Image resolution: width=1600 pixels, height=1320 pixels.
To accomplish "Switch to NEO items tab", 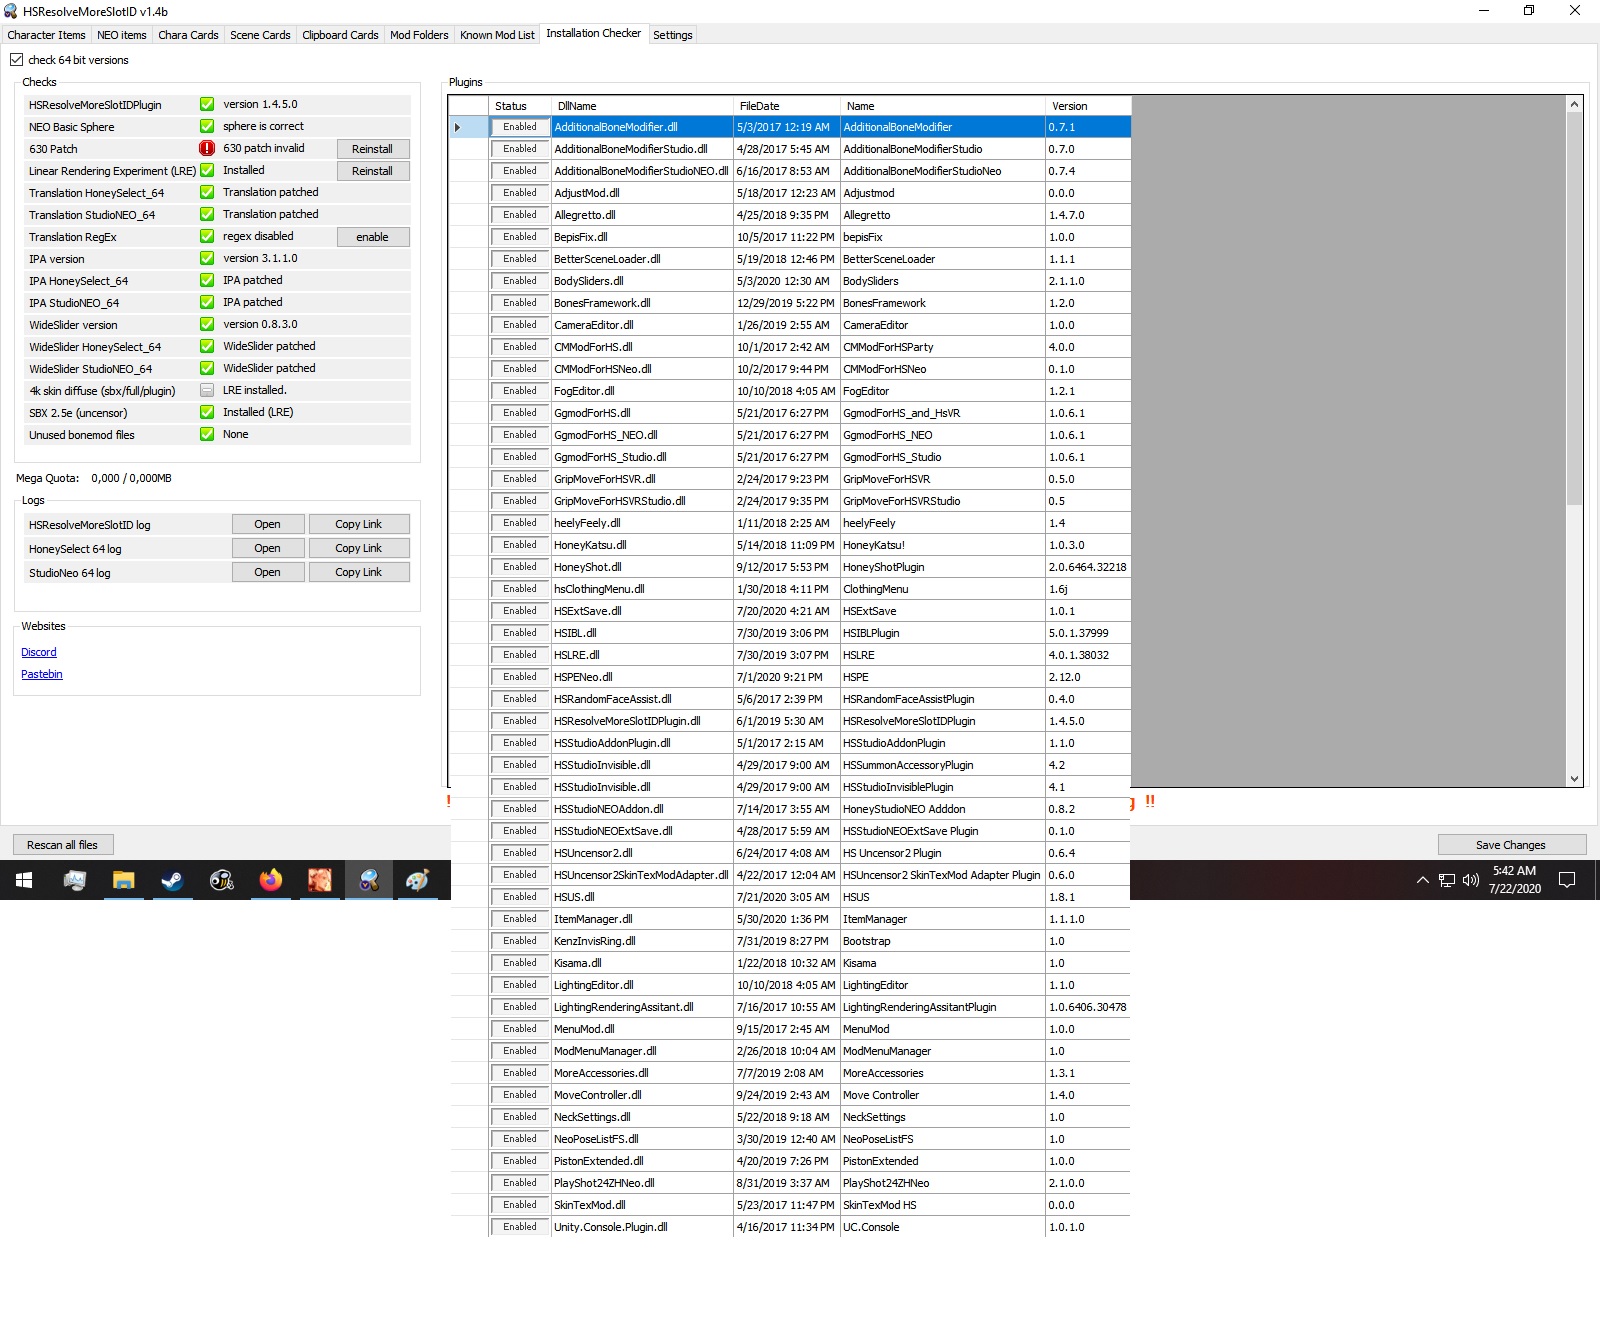I will tap(122, 35).
